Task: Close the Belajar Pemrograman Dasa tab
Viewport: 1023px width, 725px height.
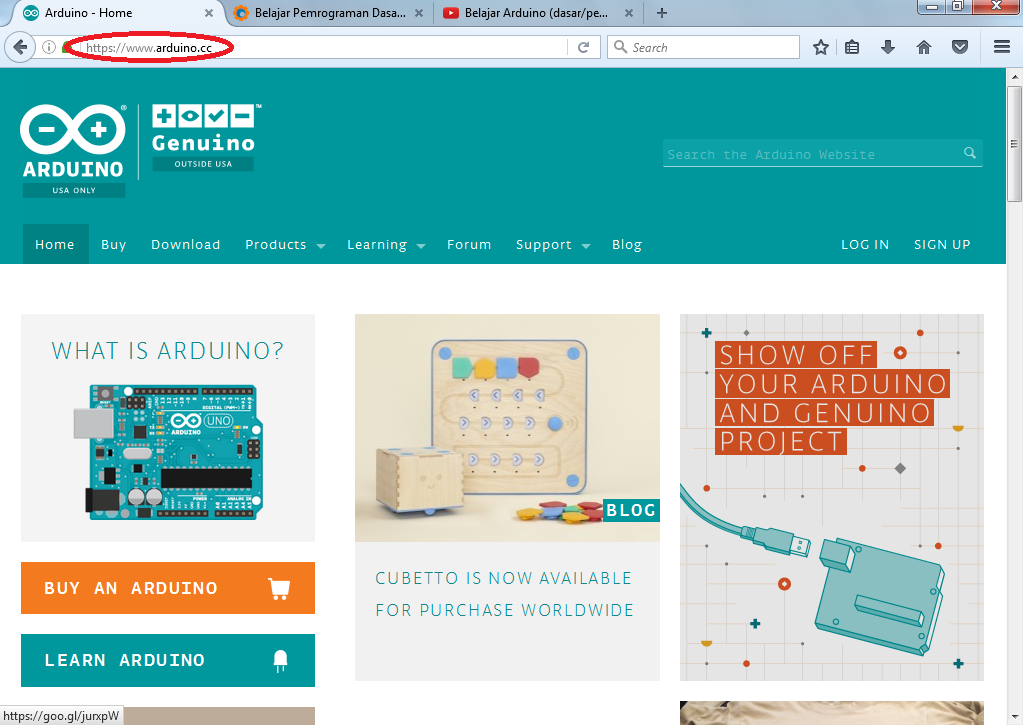Action: [419, 13]
